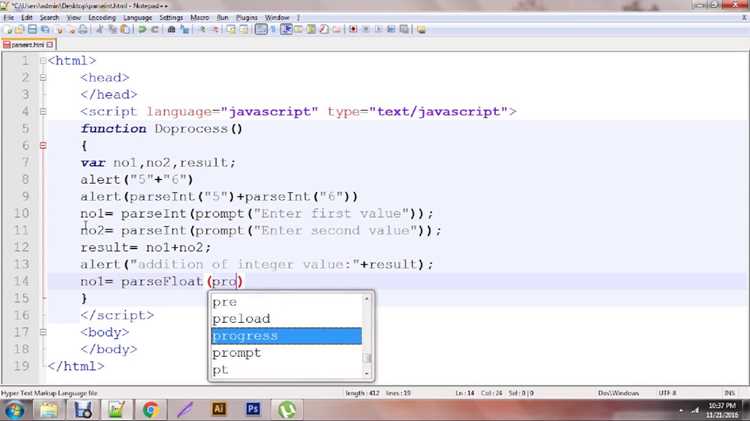Choose 'prompt' from the autocomplete list
Image resolution: width=750 pixels, height=421 pixels.
[287, 353]
